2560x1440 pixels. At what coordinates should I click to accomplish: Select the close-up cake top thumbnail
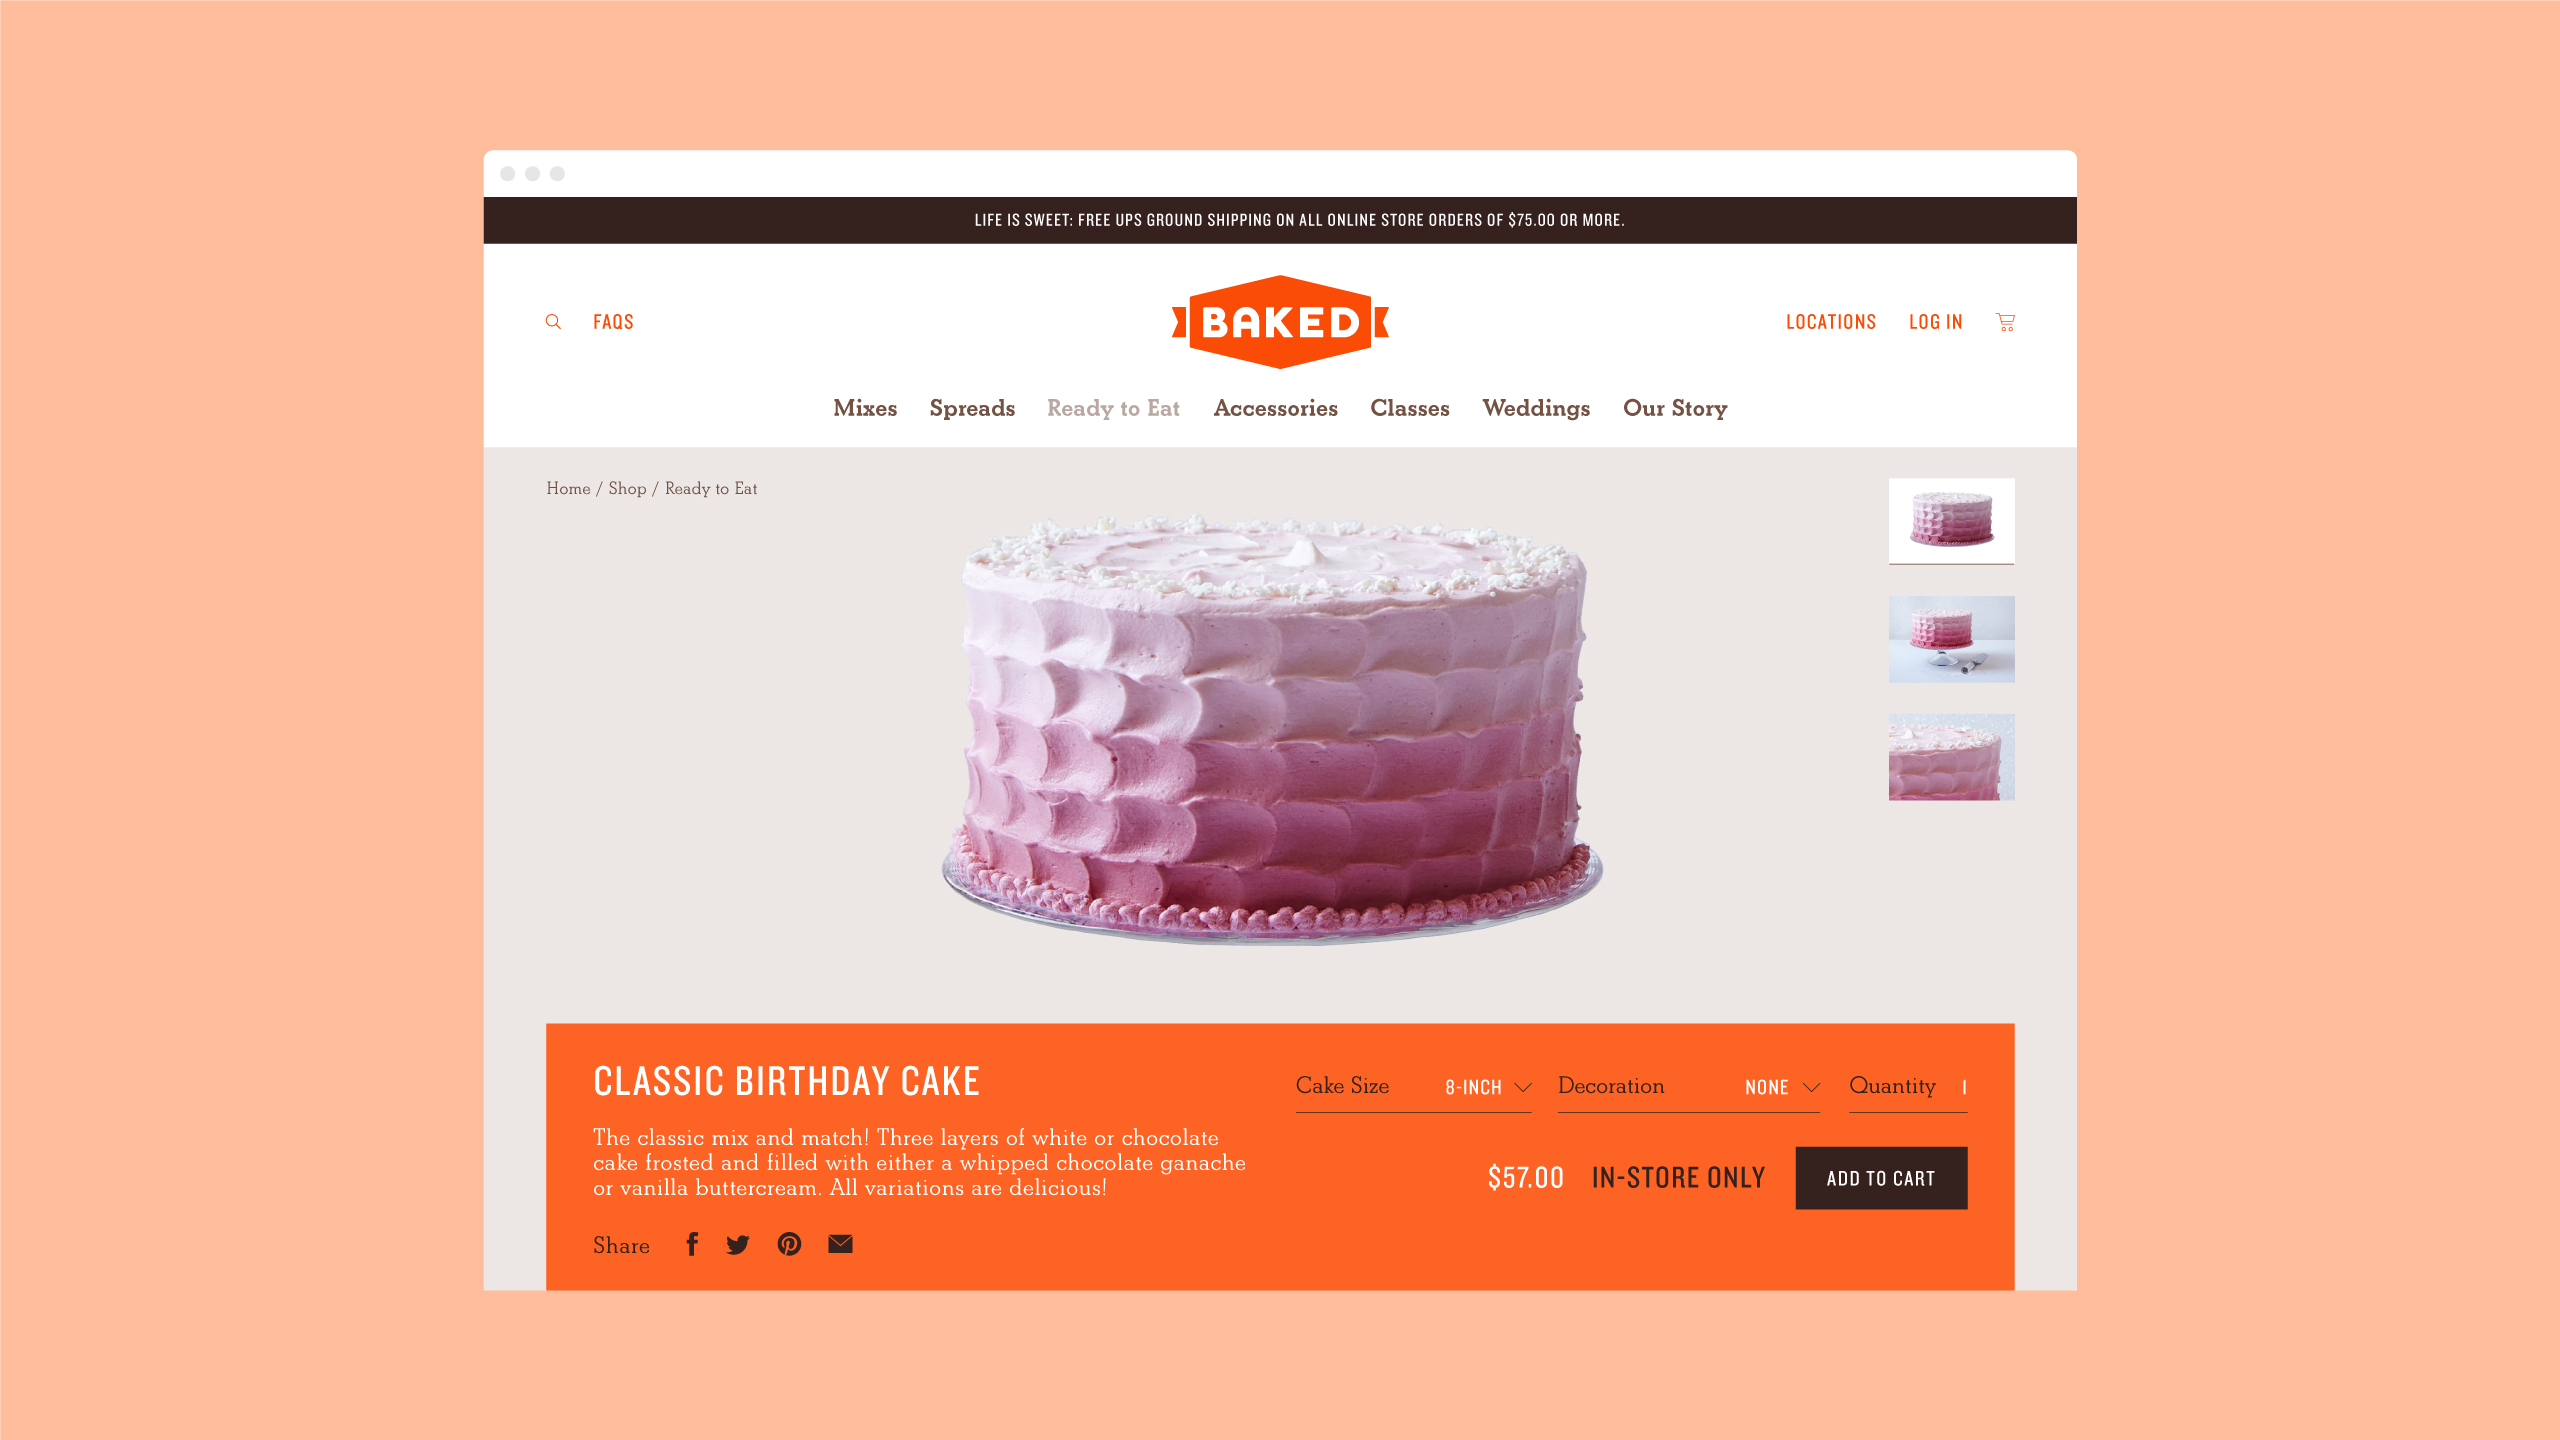1951,757
